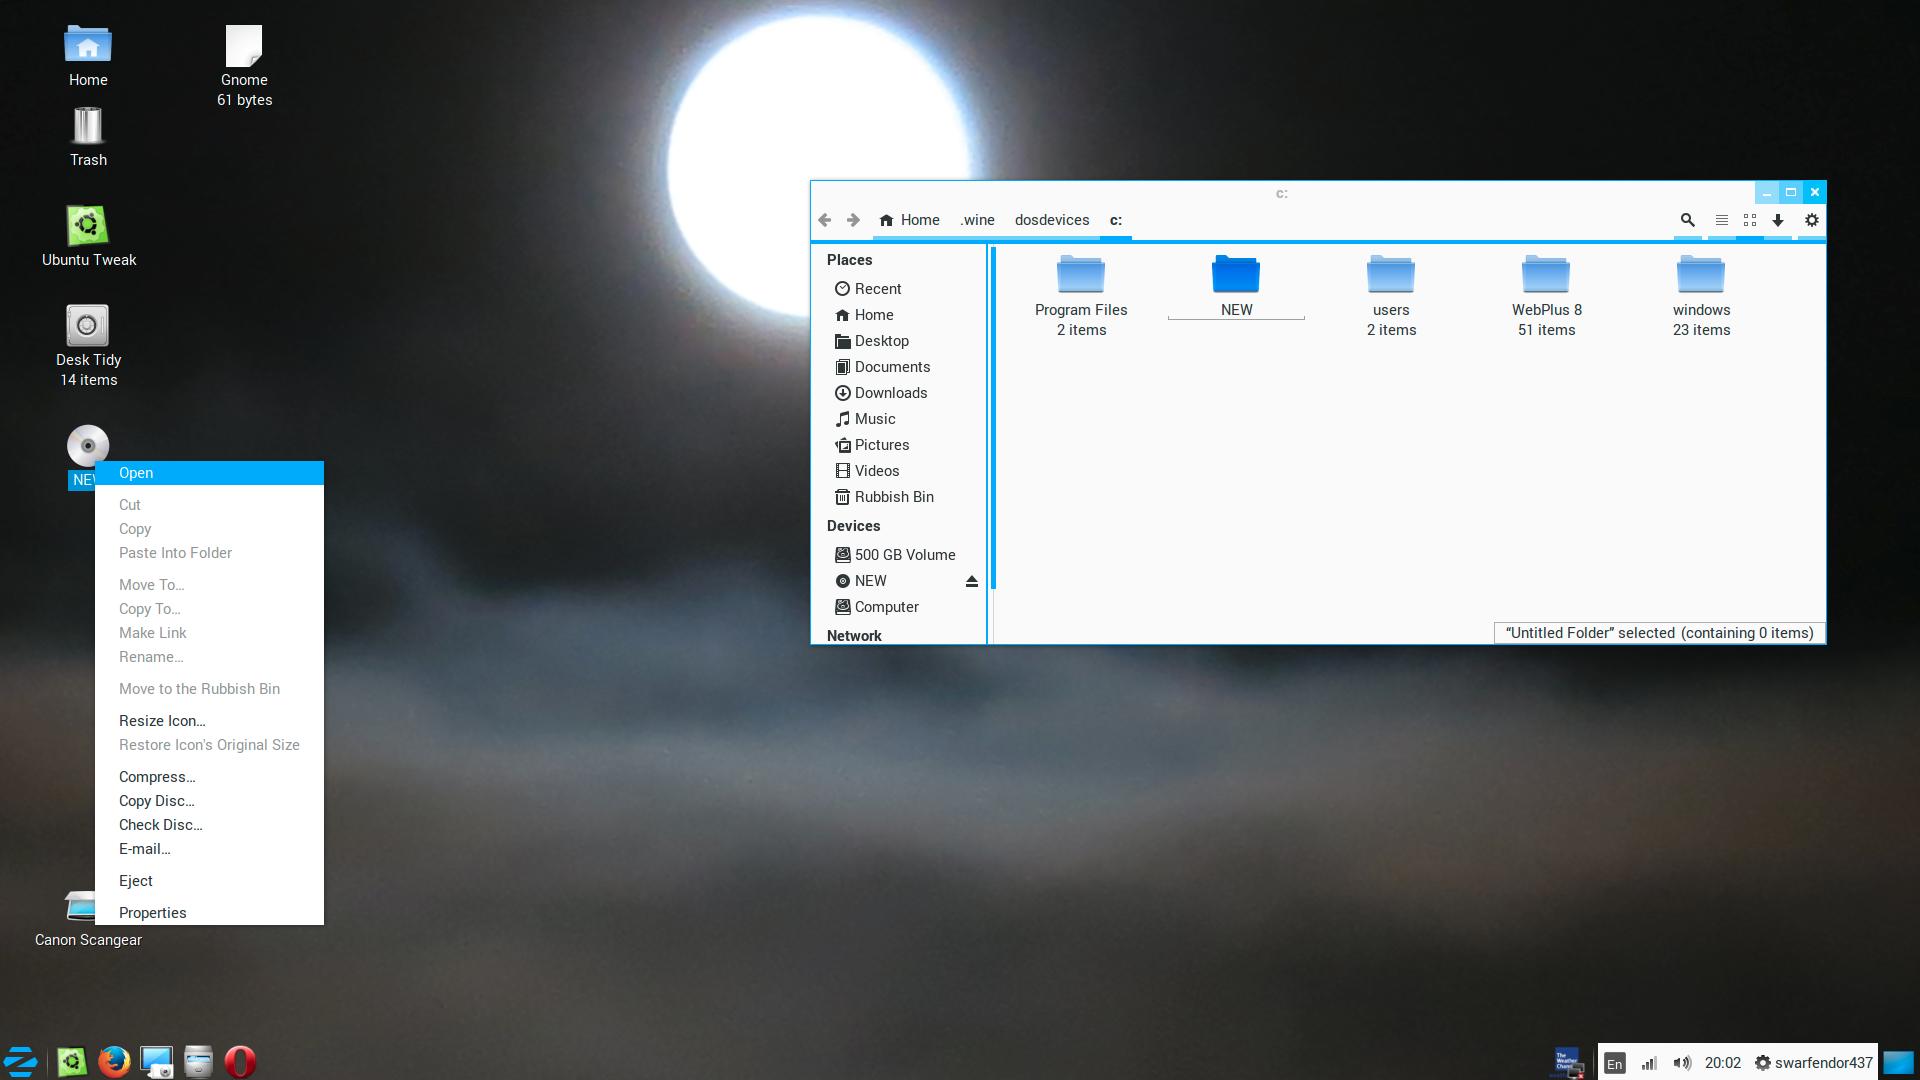The height and width of the screenshot is (1080, 1920).
Task: Click the dosdevices path button
Action: pyautogui.click(x=1051, y=220)
